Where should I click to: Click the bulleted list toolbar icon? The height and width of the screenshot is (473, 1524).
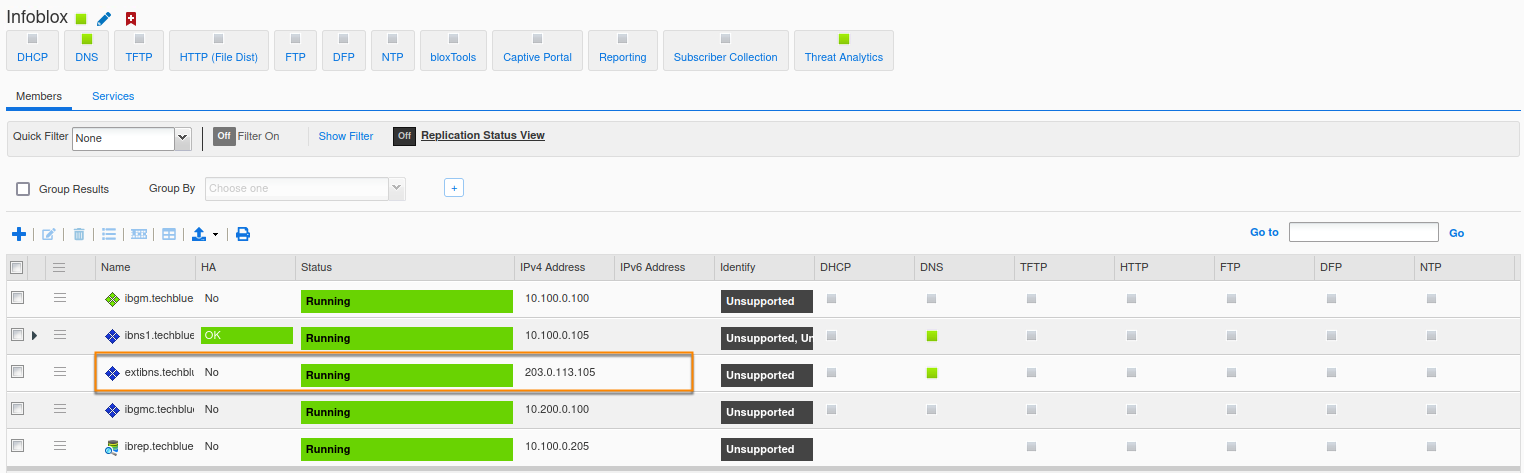109,234
